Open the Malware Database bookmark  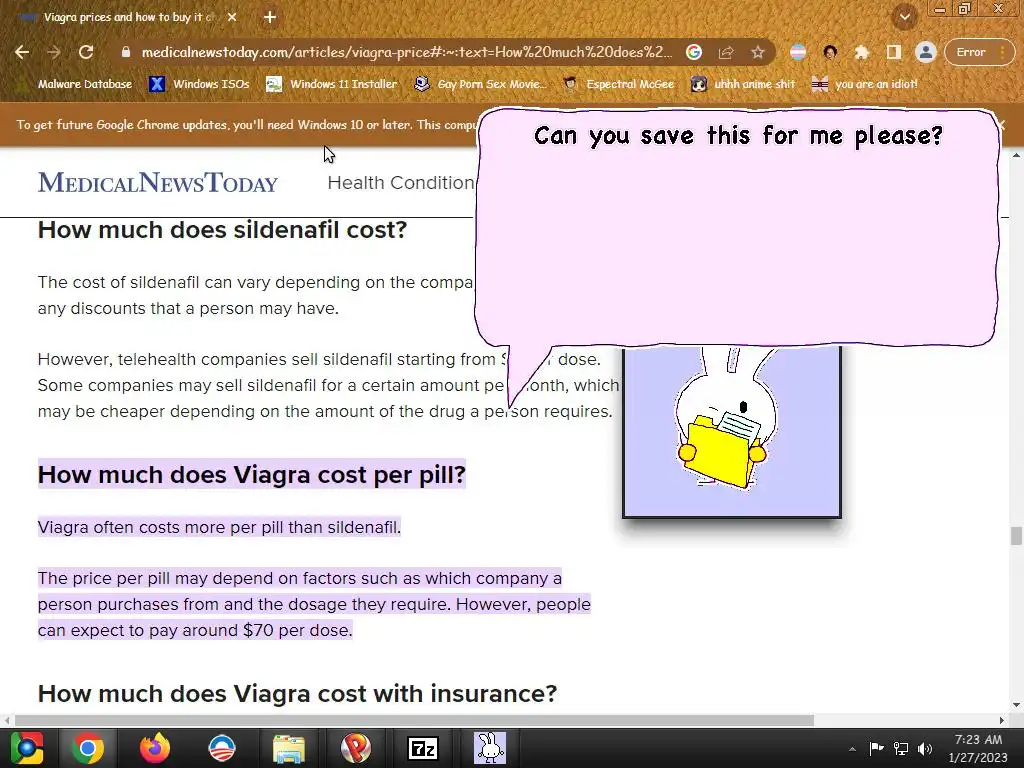(74, 84)
